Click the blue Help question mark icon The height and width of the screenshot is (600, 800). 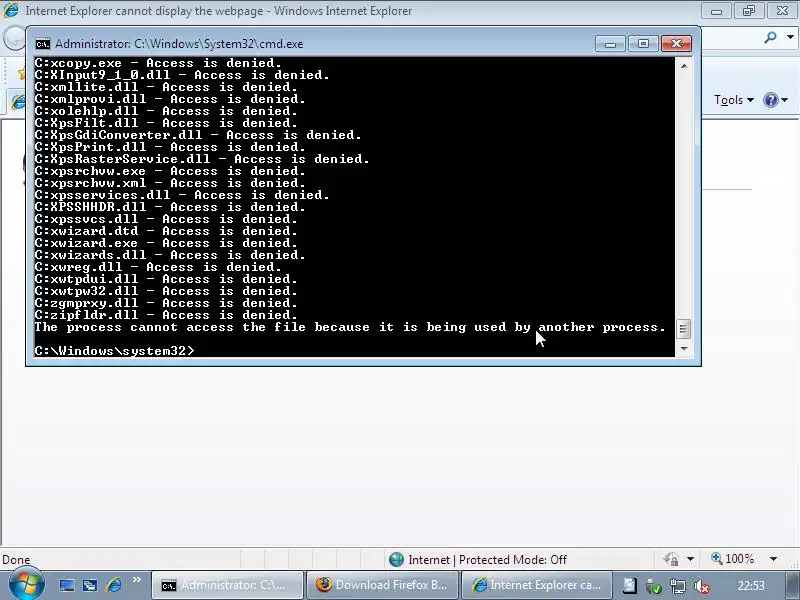point(770,100)
